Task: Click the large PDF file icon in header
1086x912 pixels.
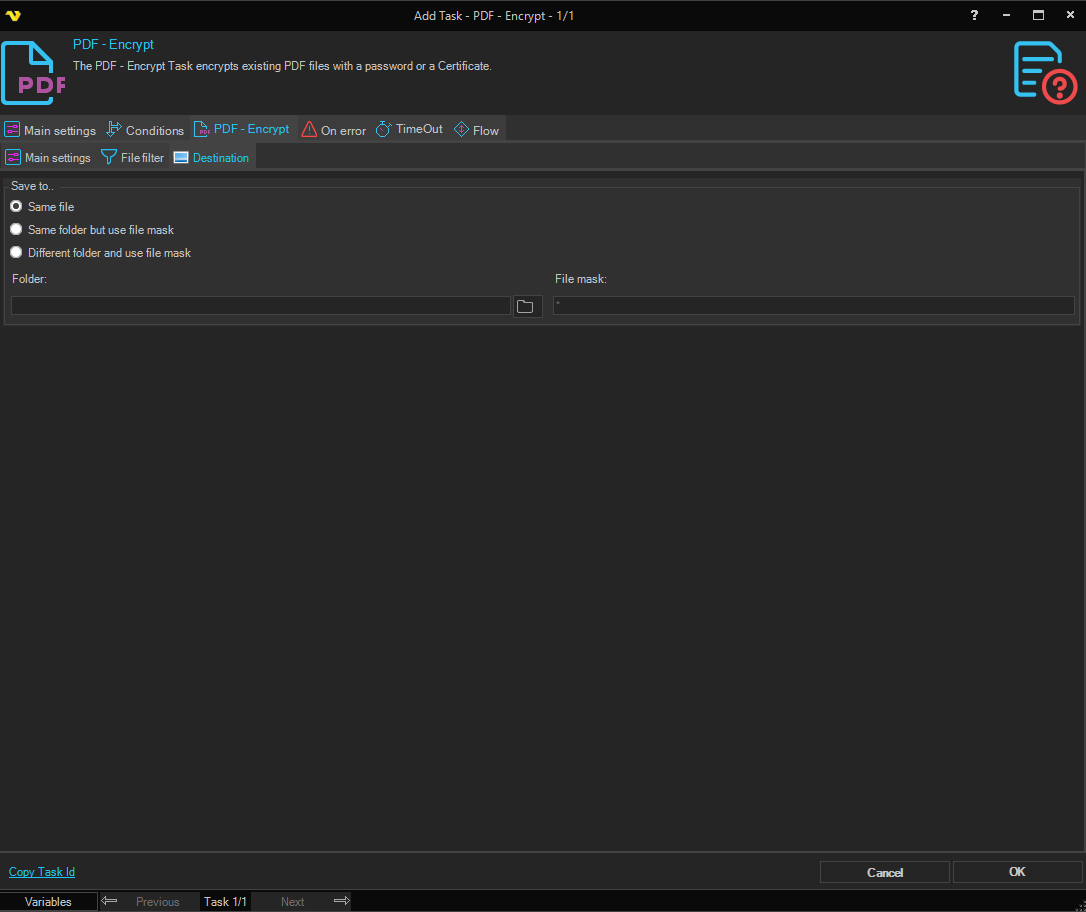Action: [34, 73]
